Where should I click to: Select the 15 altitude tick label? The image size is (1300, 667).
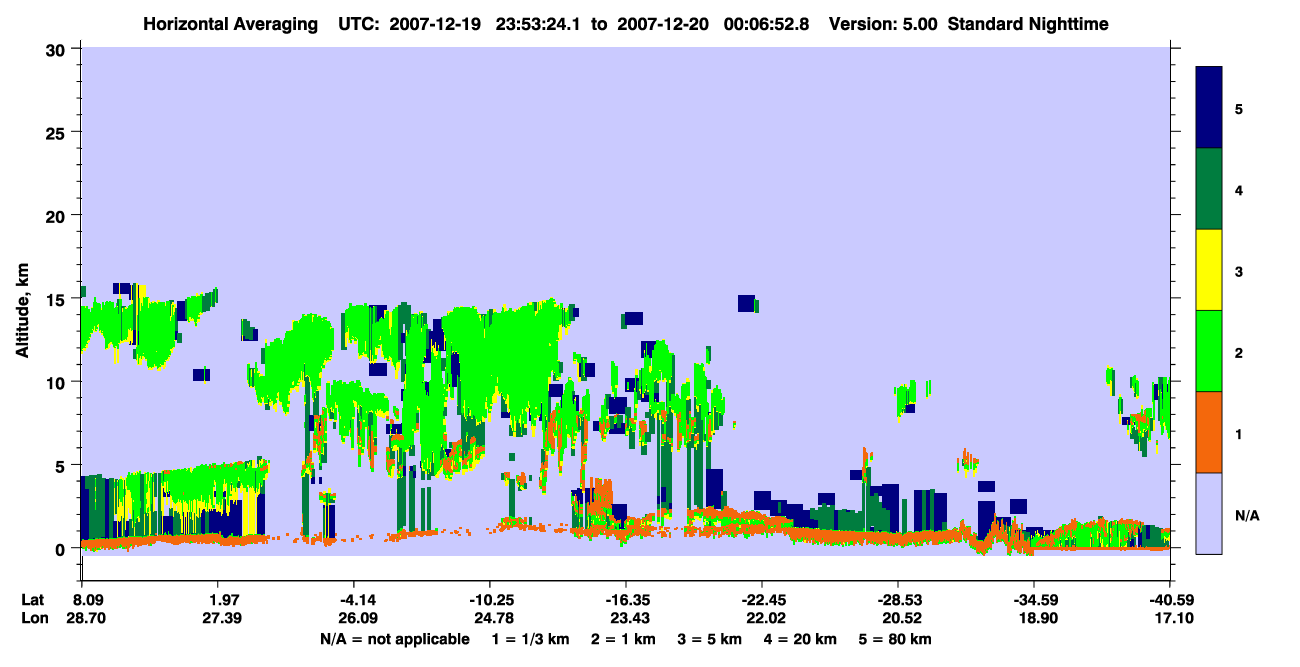tap(57, 299)
